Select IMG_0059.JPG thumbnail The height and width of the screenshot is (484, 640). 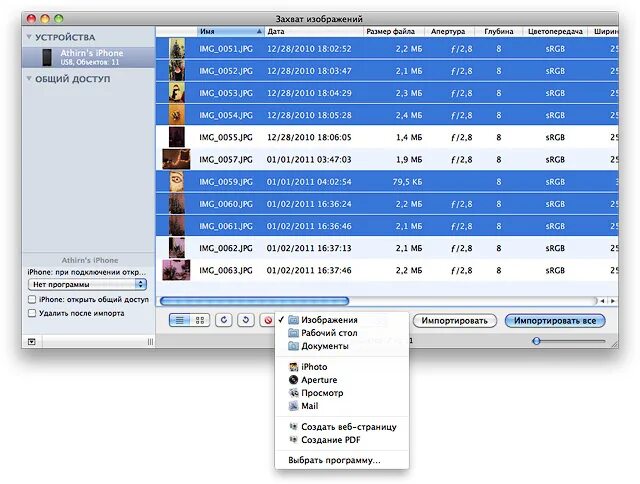pyautogui.click(x=177, y=182)
